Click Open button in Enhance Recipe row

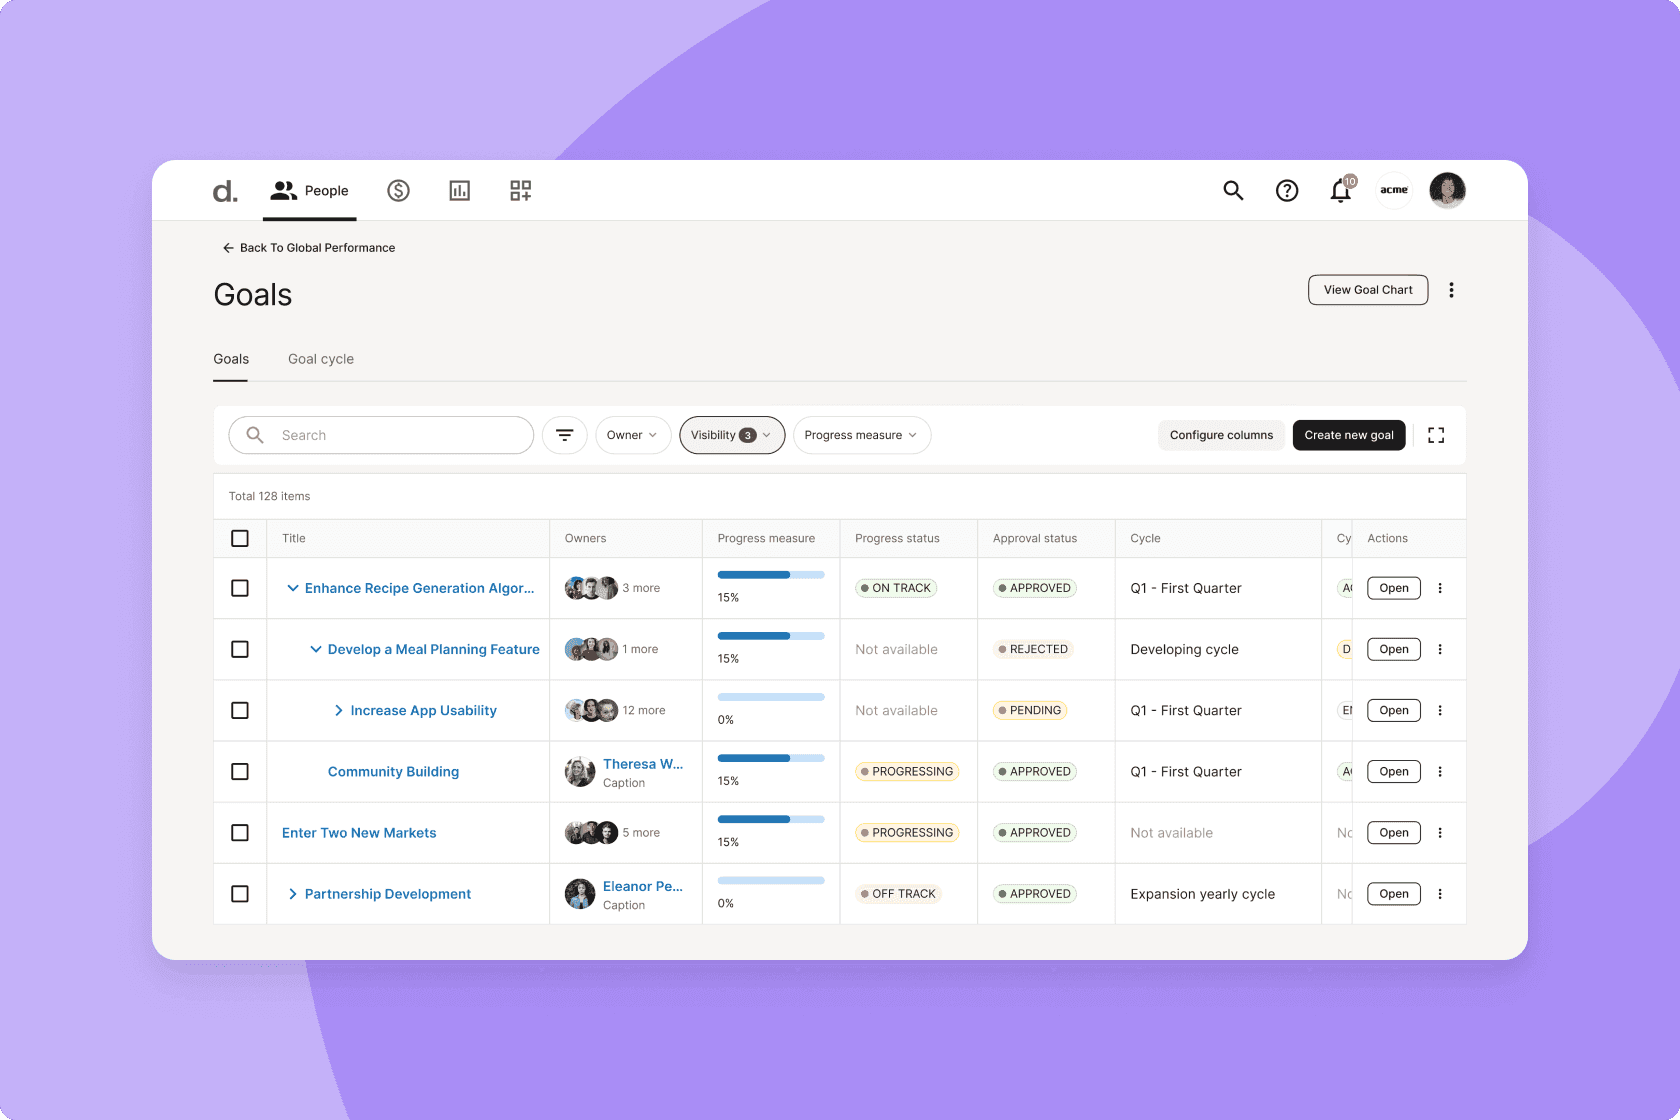click(x=1394, y=588)
